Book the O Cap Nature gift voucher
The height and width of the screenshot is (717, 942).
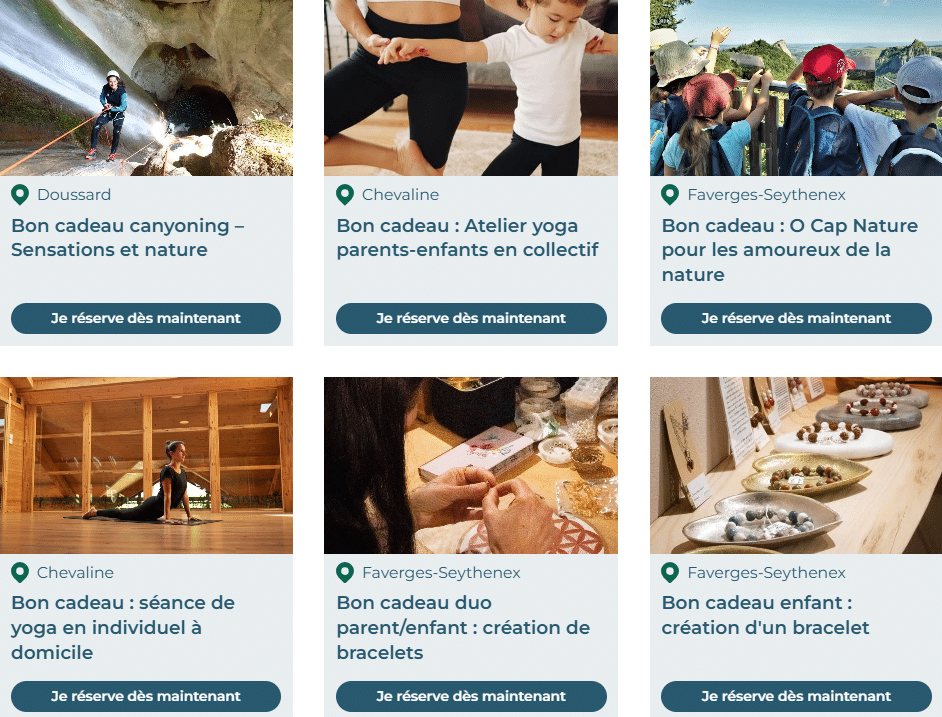click(x=796, y=318)
